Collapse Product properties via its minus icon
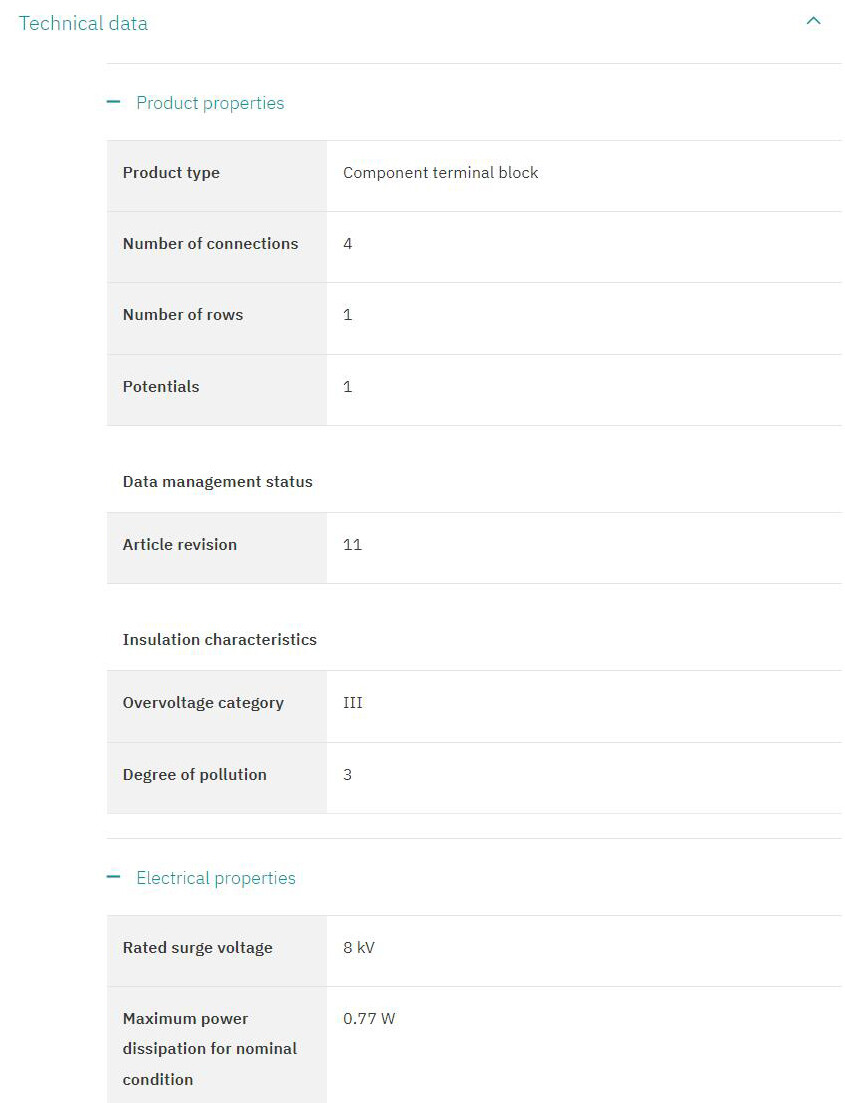845x1103 pixels. [x=114, y=102]
